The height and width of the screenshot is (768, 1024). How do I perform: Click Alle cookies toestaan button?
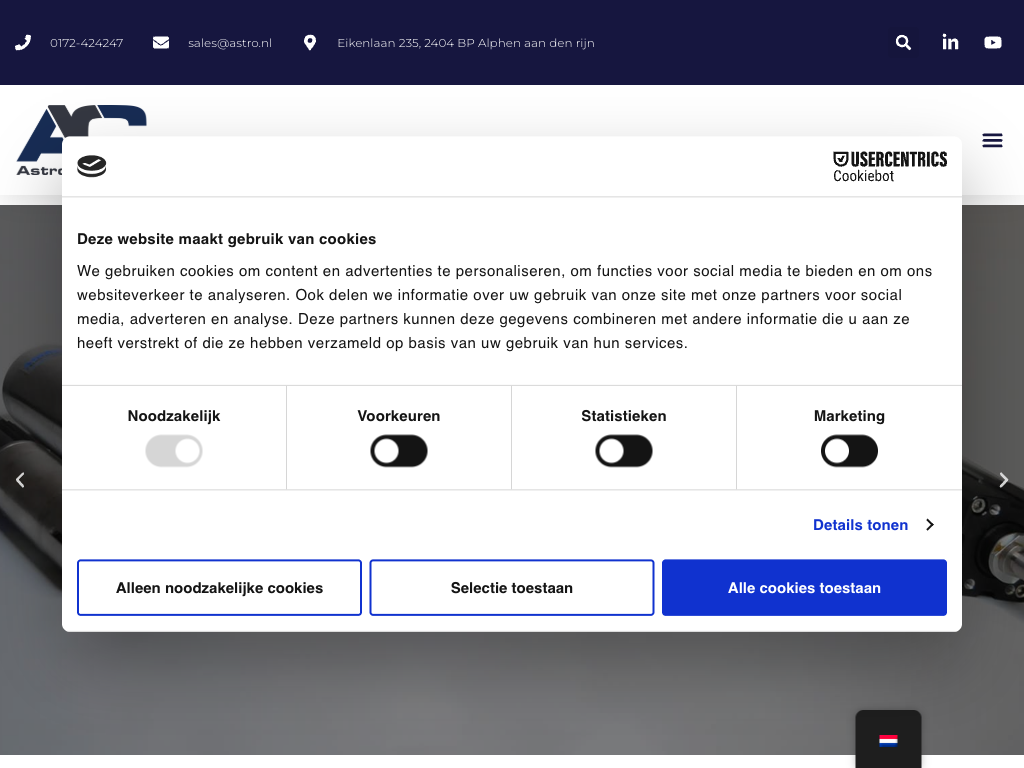coord(804,588)
